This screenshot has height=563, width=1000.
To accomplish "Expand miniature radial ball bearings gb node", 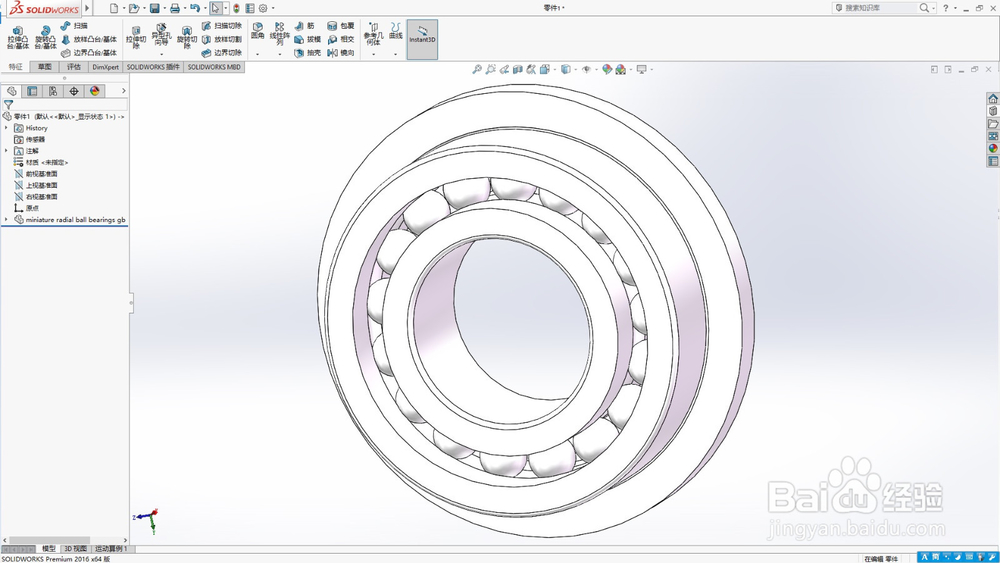I will click(x=6, y=220).
